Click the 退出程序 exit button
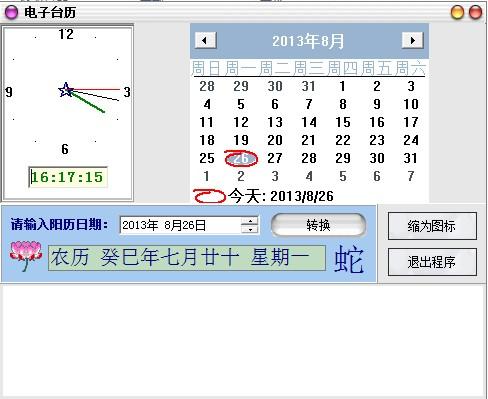 pos(432,262)
